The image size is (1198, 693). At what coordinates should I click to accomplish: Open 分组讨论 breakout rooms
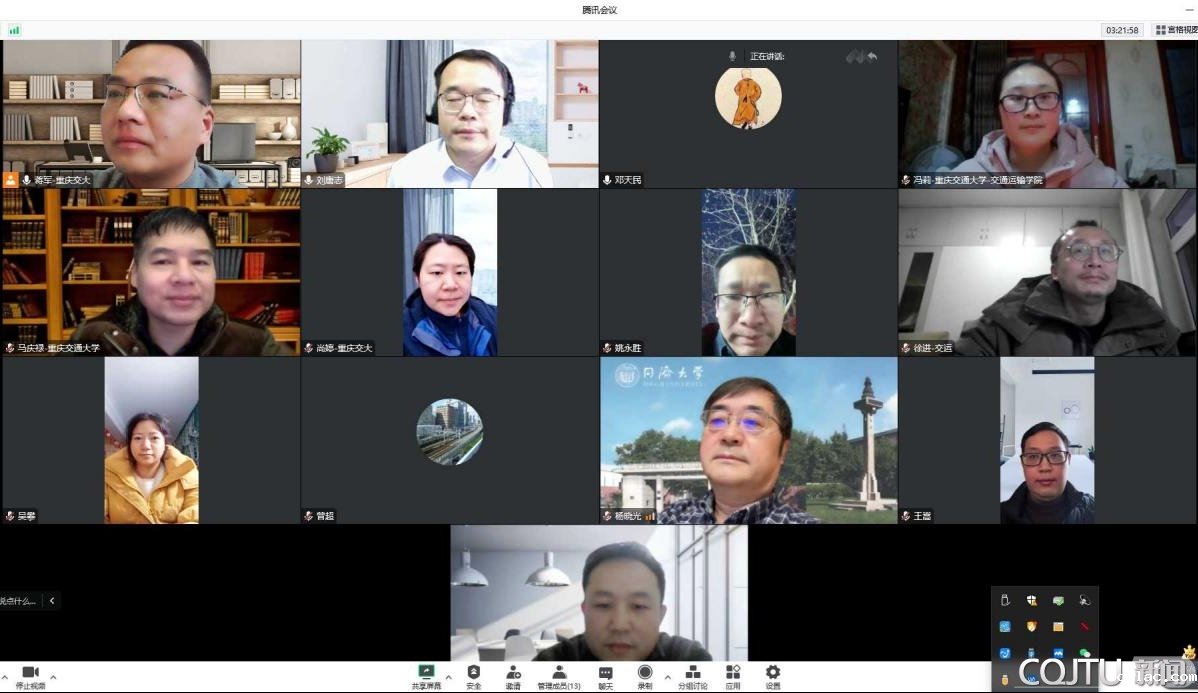(692, 673)
